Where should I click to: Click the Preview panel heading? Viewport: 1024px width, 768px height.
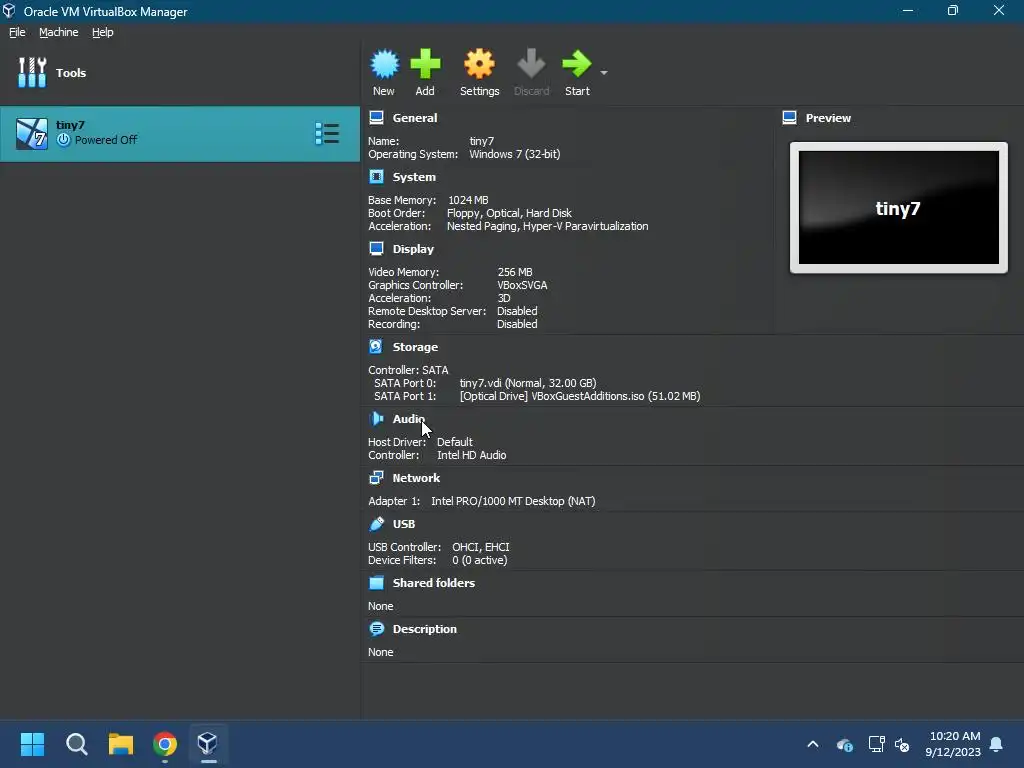click(x=828, y=118)
